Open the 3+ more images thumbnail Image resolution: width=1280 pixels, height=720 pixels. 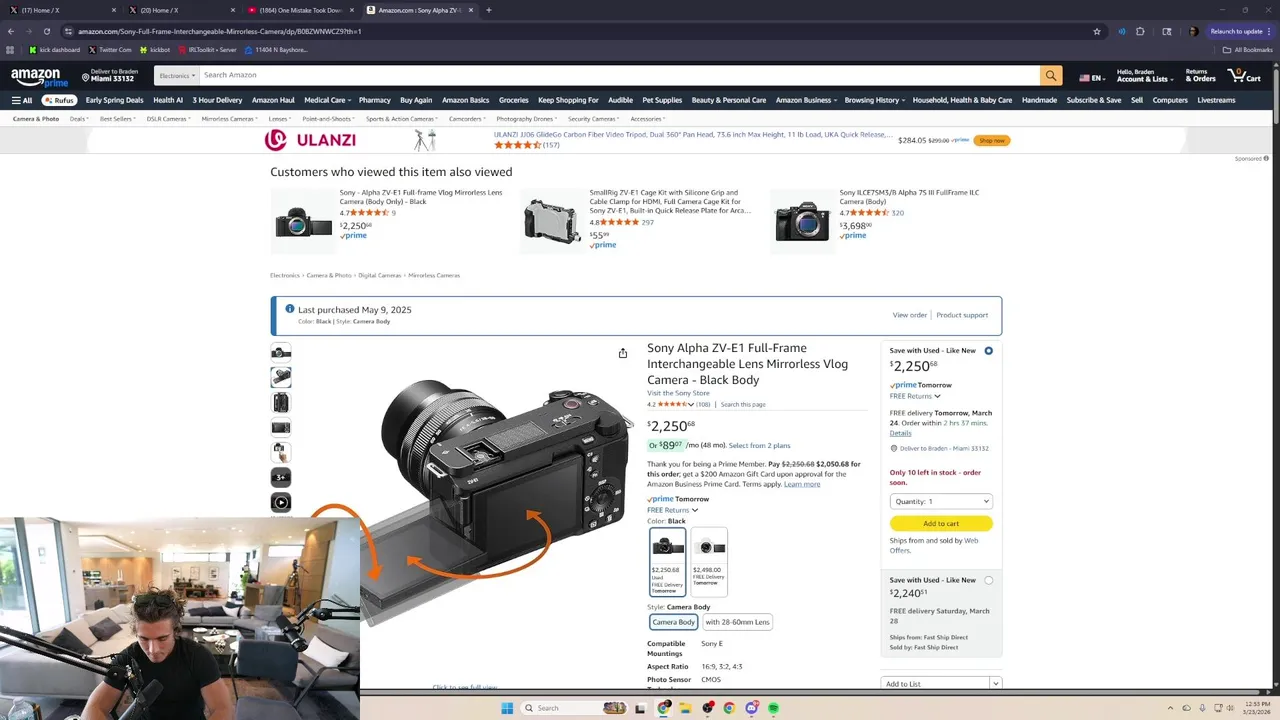click(281, 477)
